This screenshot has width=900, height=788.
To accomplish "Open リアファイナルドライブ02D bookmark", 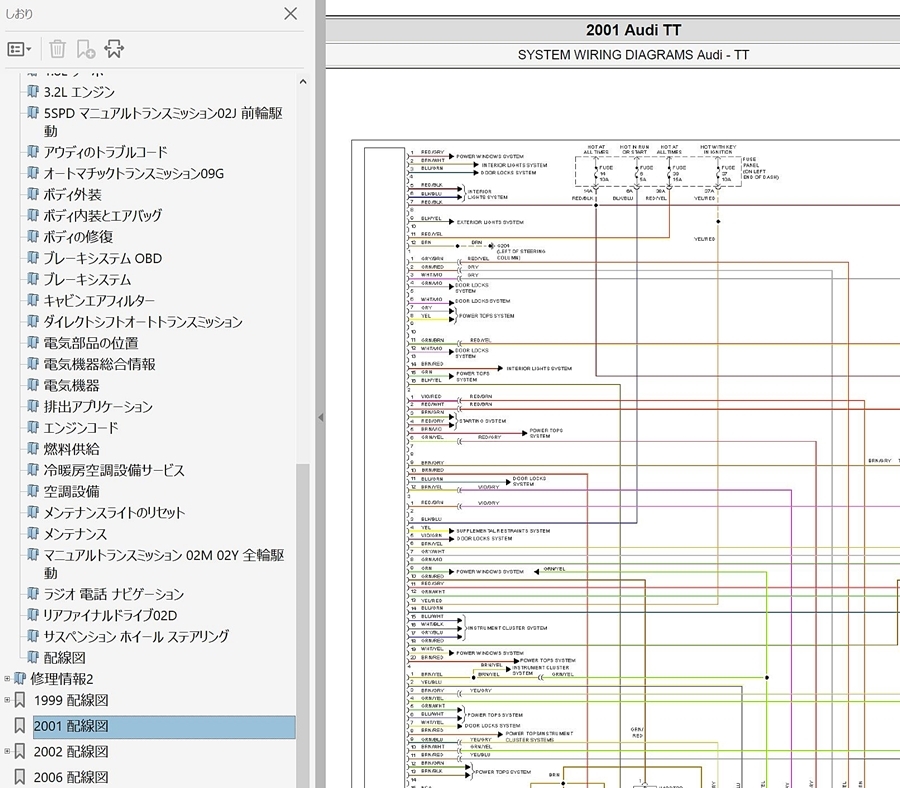I will pos(110,615).
